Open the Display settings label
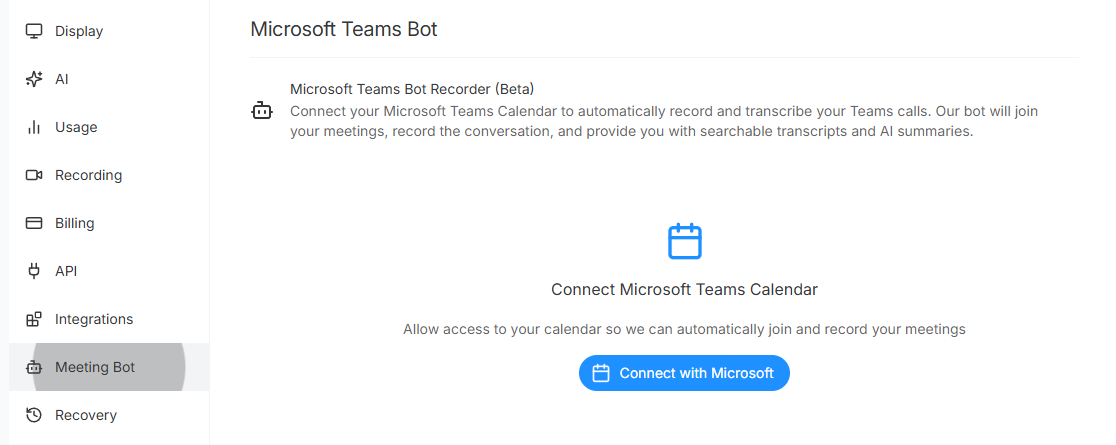 [79, 31]
